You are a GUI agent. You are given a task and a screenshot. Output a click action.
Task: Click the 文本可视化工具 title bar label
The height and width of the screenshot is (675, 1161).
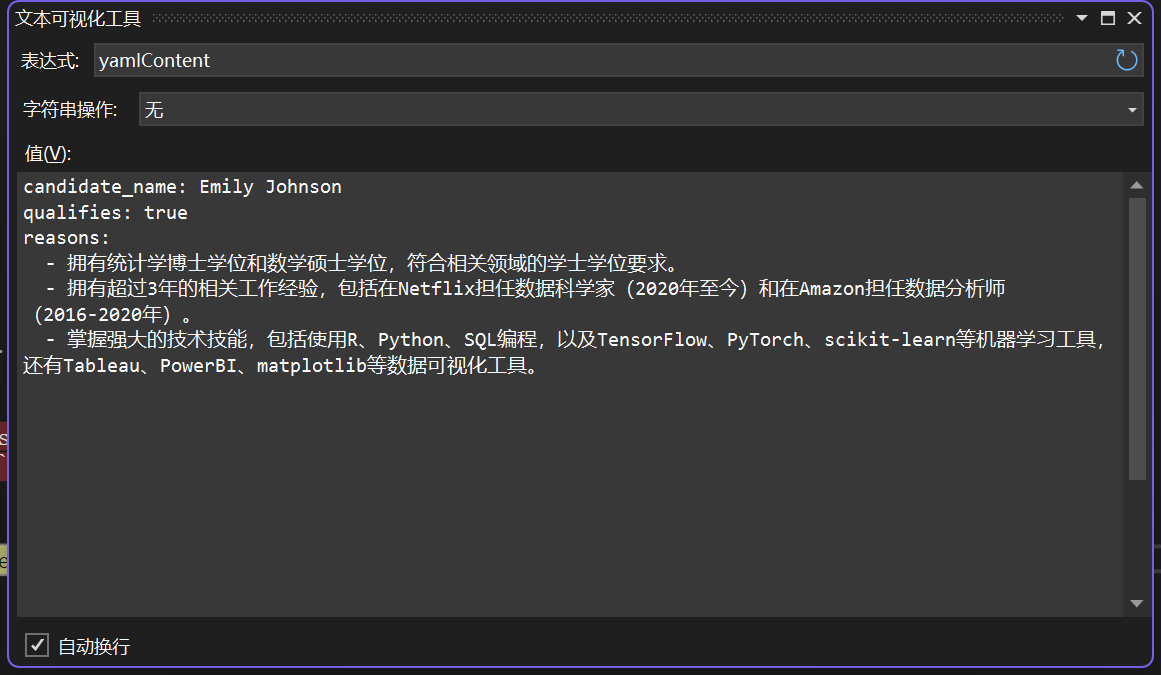[x=77, y=17]
